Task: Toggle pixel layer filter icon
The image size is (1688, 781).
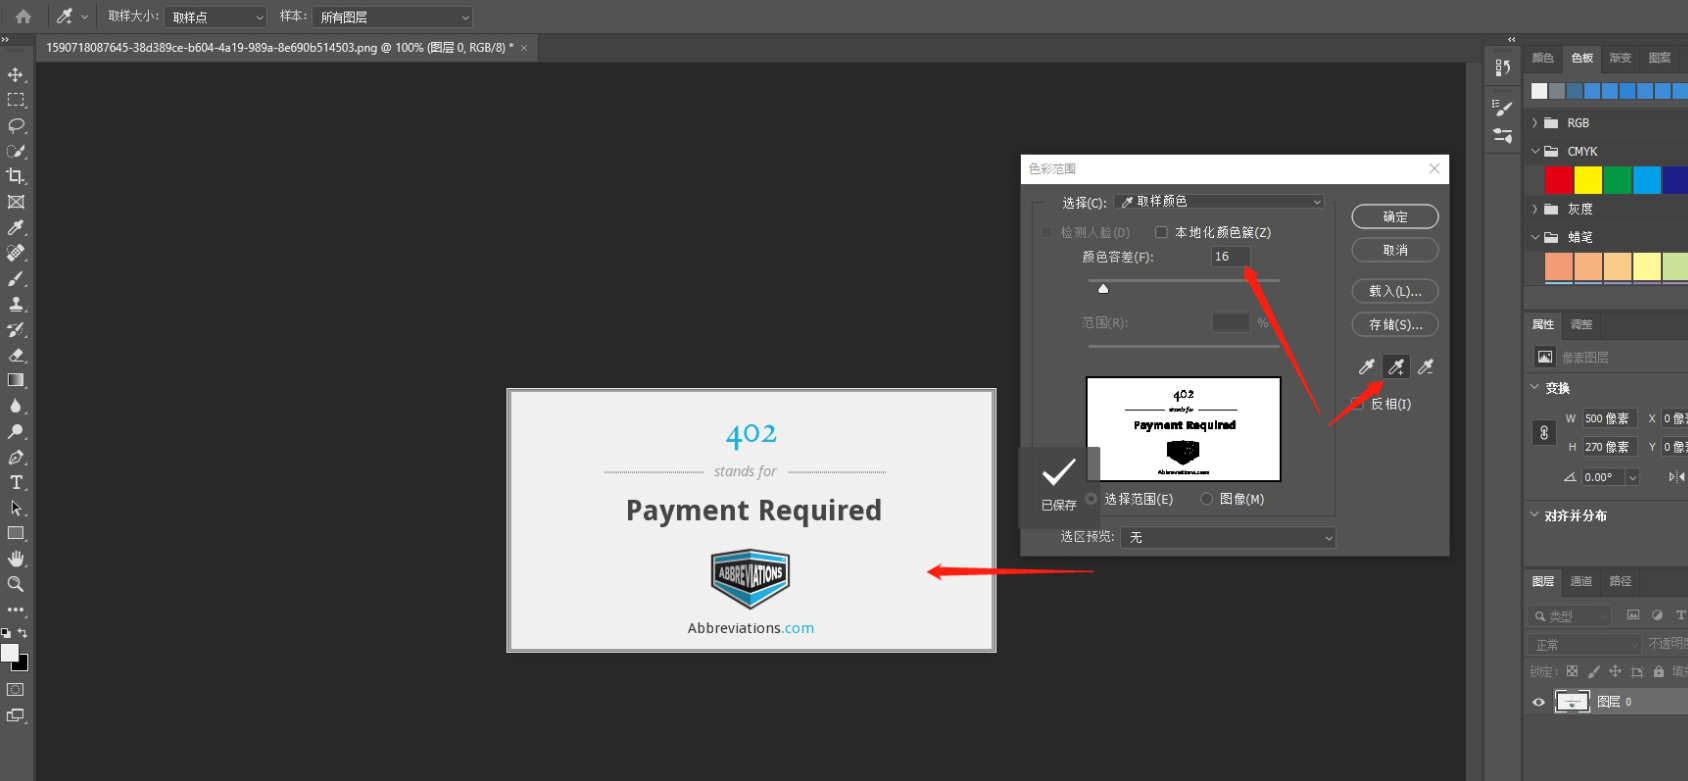Action: [1633, 615]
